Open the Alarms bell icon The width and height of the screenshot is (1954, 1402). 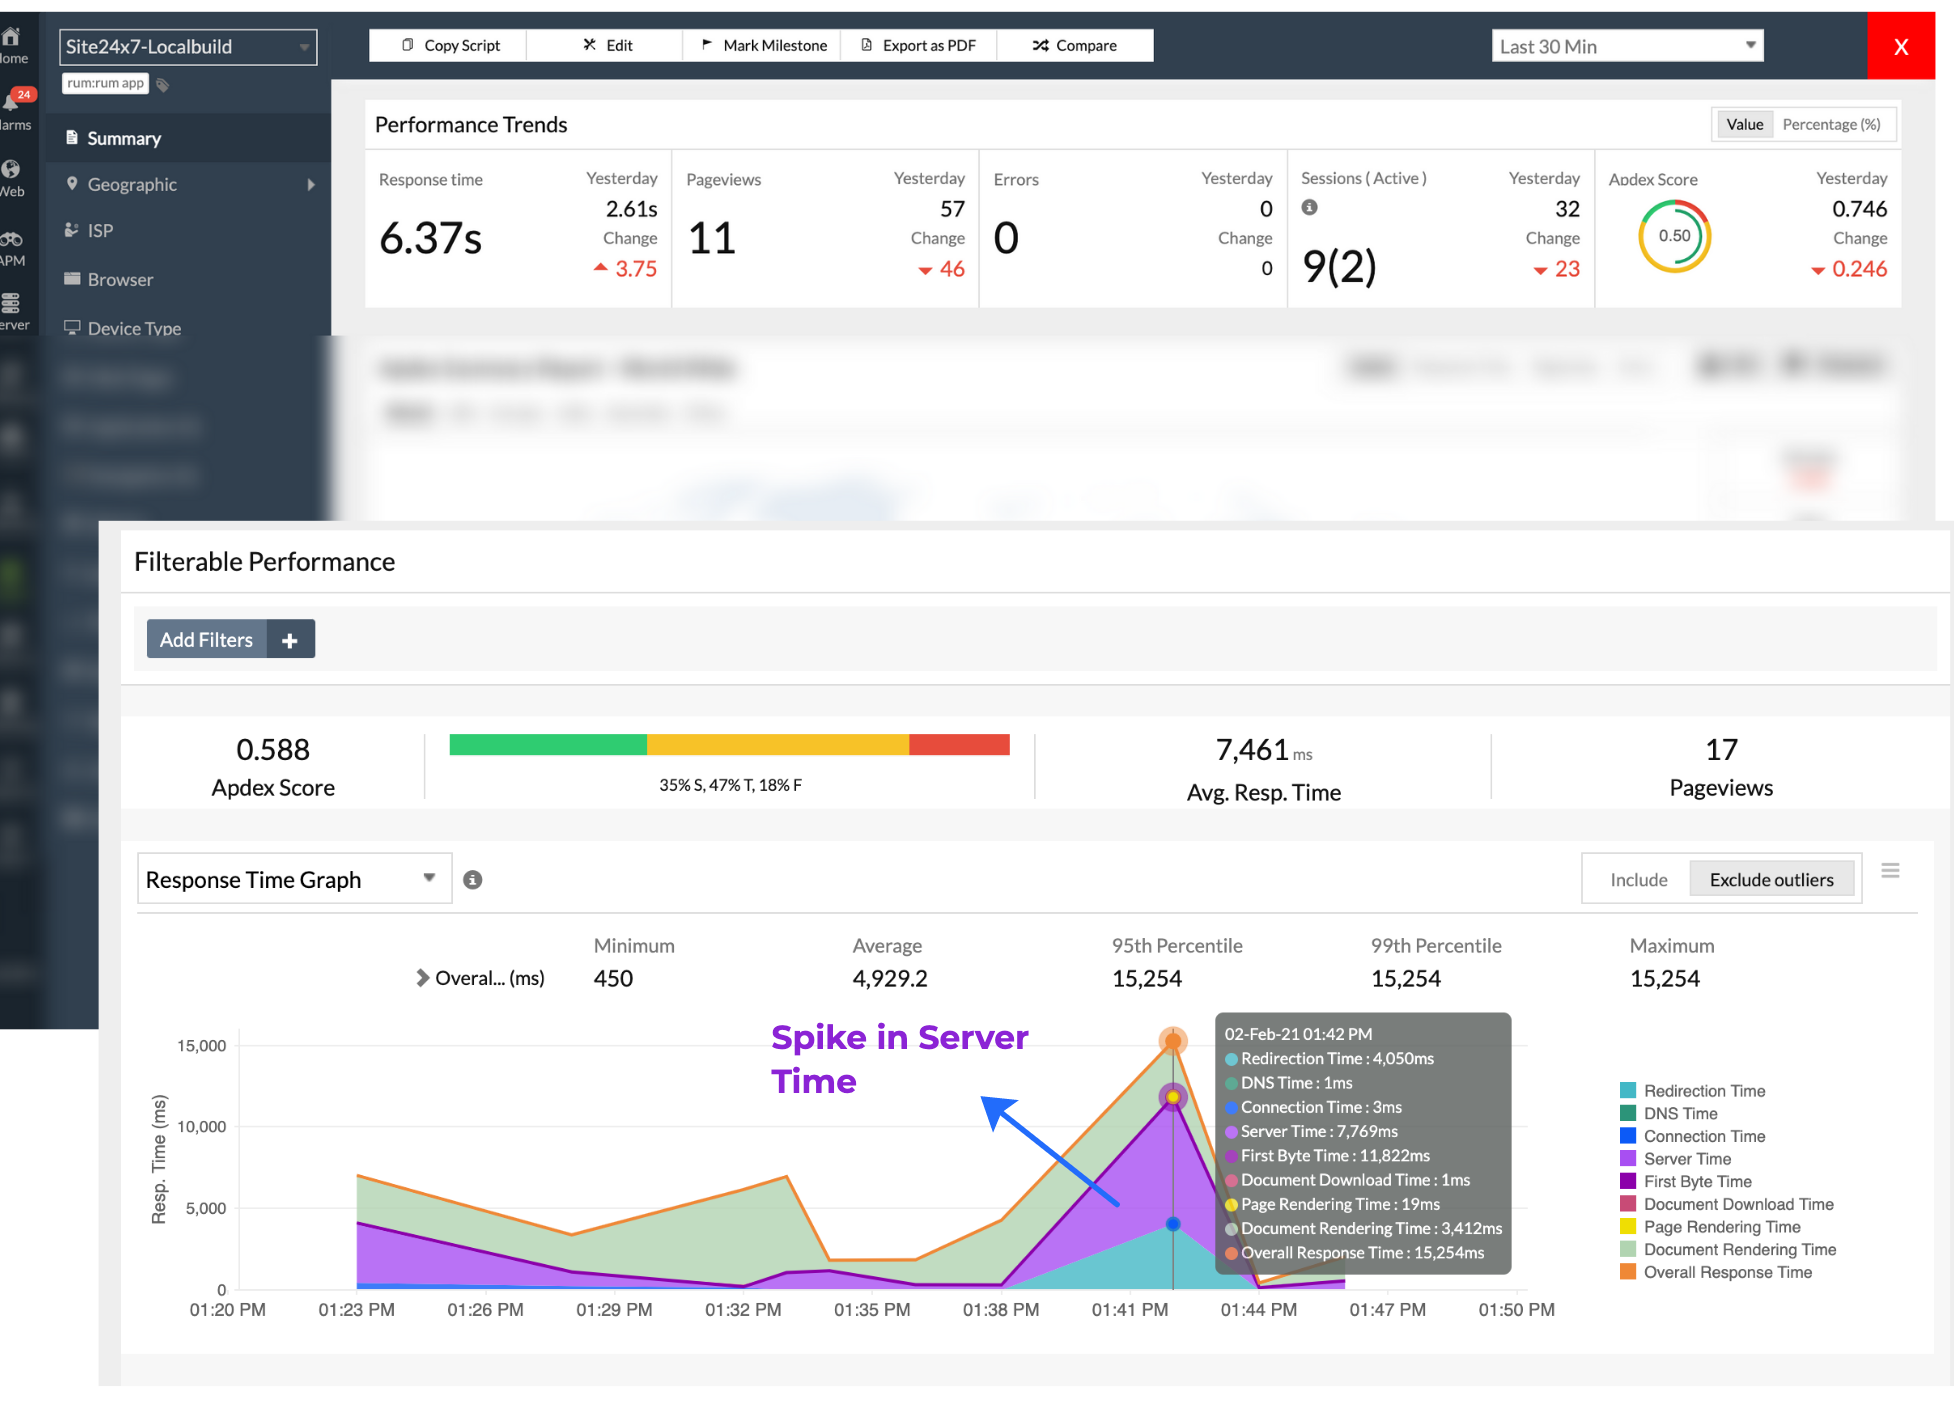coord(12,102)
